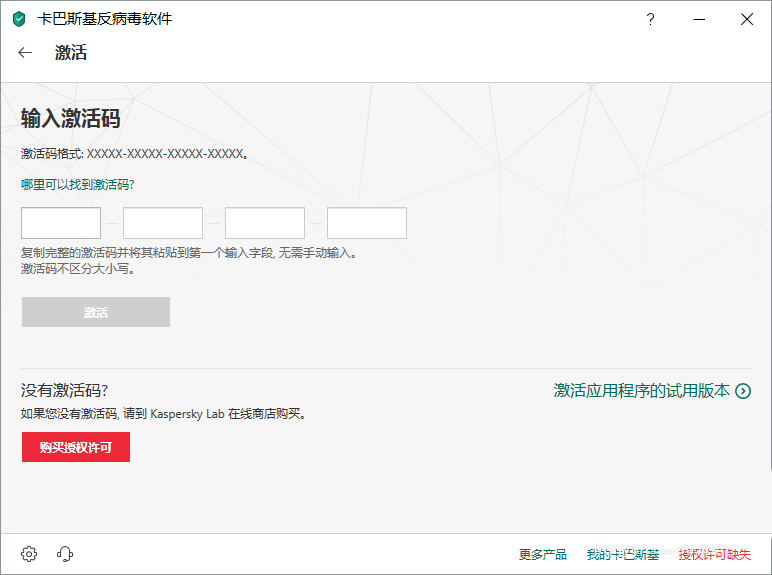Image resolution: width=772 pixels, height=575 pixels.
Task: Click the circled arrow beside trial version link
Action: pyautogui.click(x=743, y=391)
